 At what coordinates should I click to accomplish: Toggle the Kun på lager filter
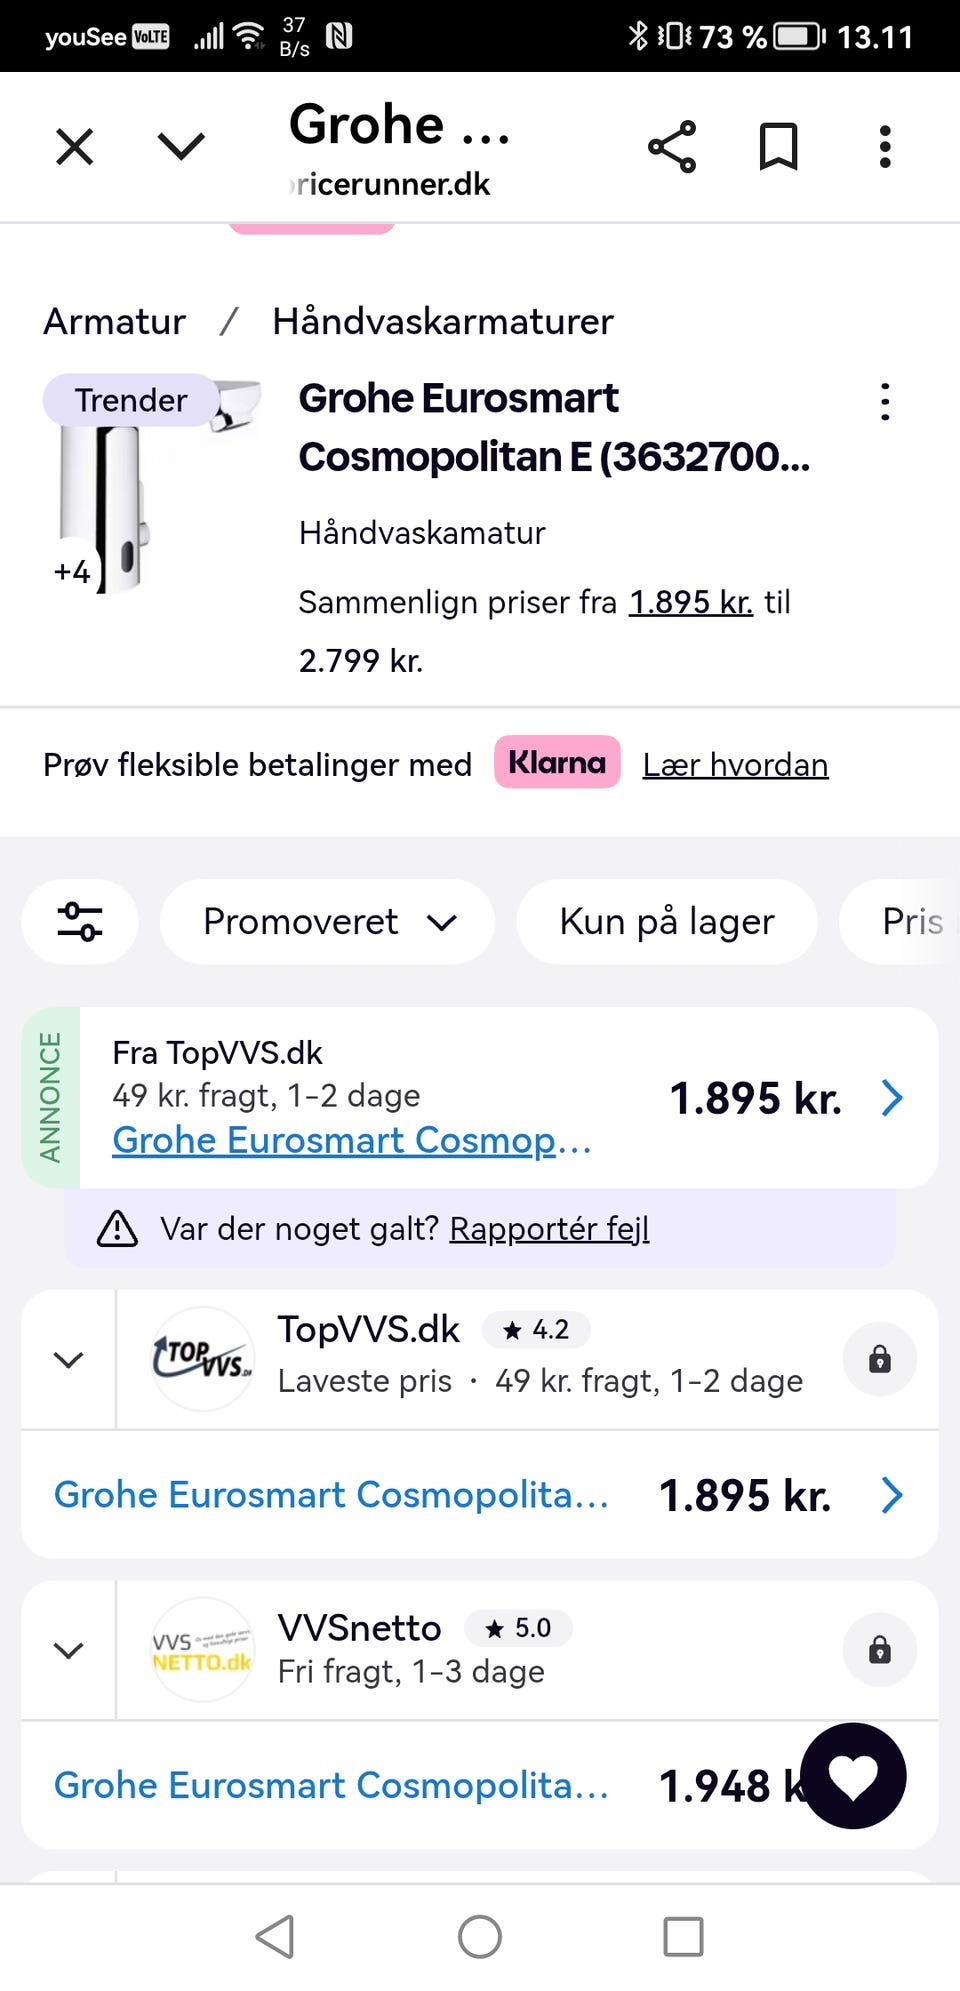click(x=666, y=921)
